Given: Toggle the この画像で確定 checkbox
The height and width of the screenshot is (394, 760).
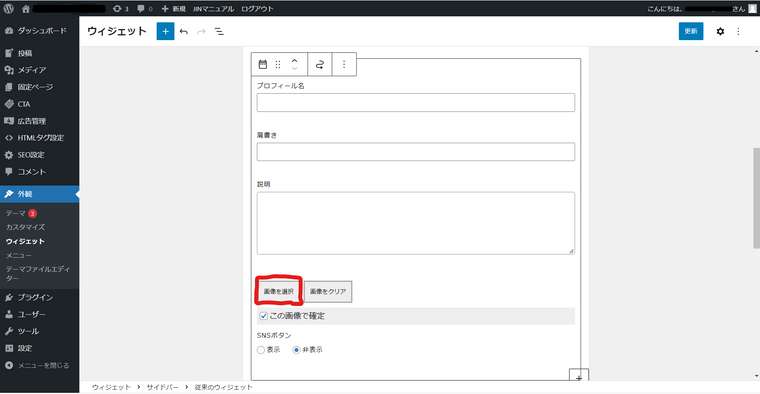Looking at the screenshot, I should pos(263,316).
